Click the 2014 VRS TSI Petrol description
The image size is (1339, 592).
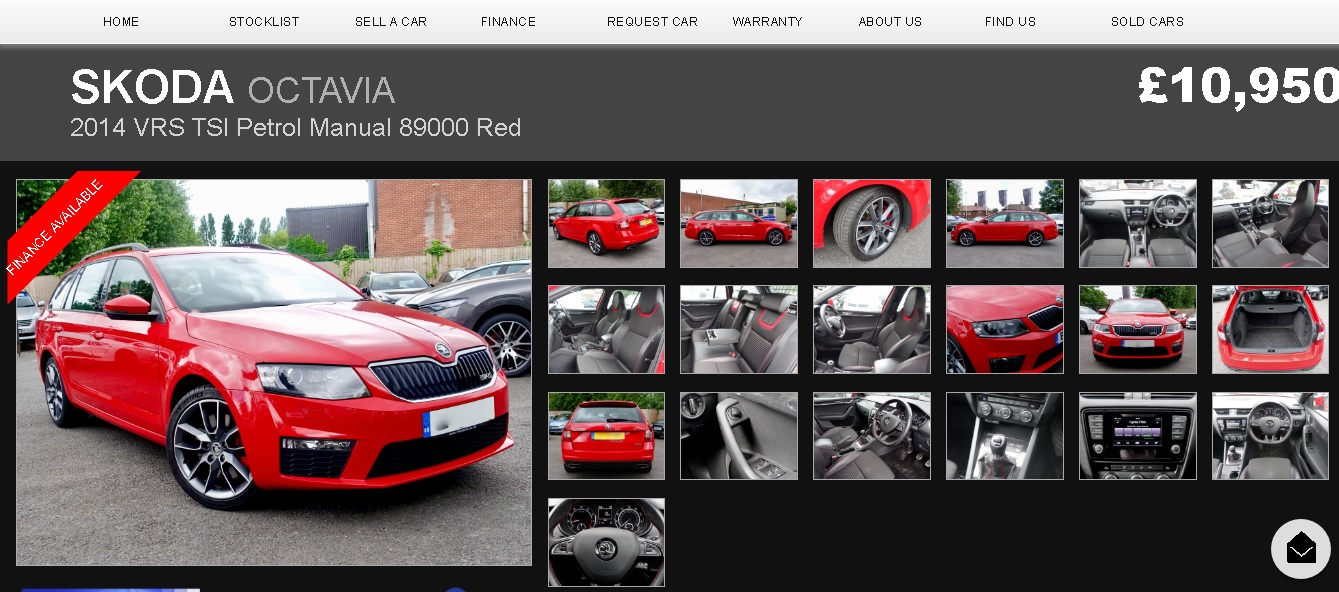(296, 128)
